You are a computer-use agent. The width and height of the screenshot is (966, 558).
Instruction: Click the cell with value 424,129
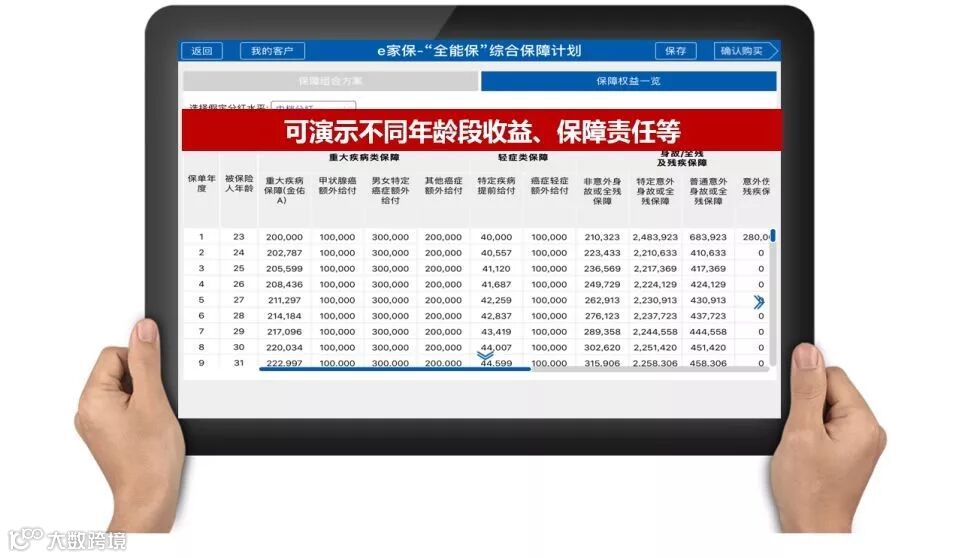tap(708, 285)
